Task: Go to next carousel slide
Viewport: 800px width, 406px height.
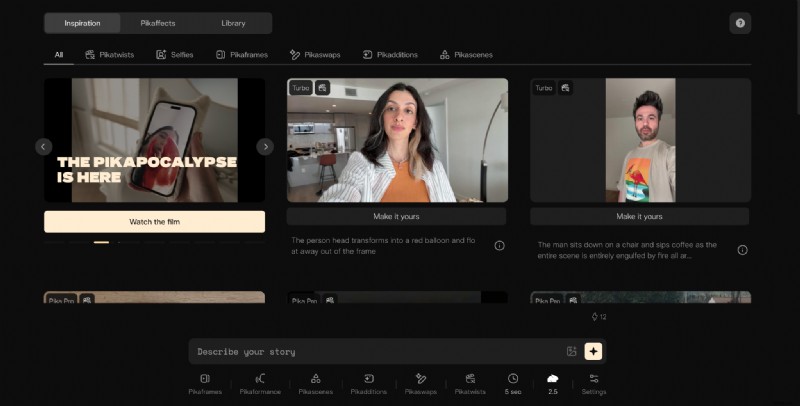Action: (x=265, y=147)
